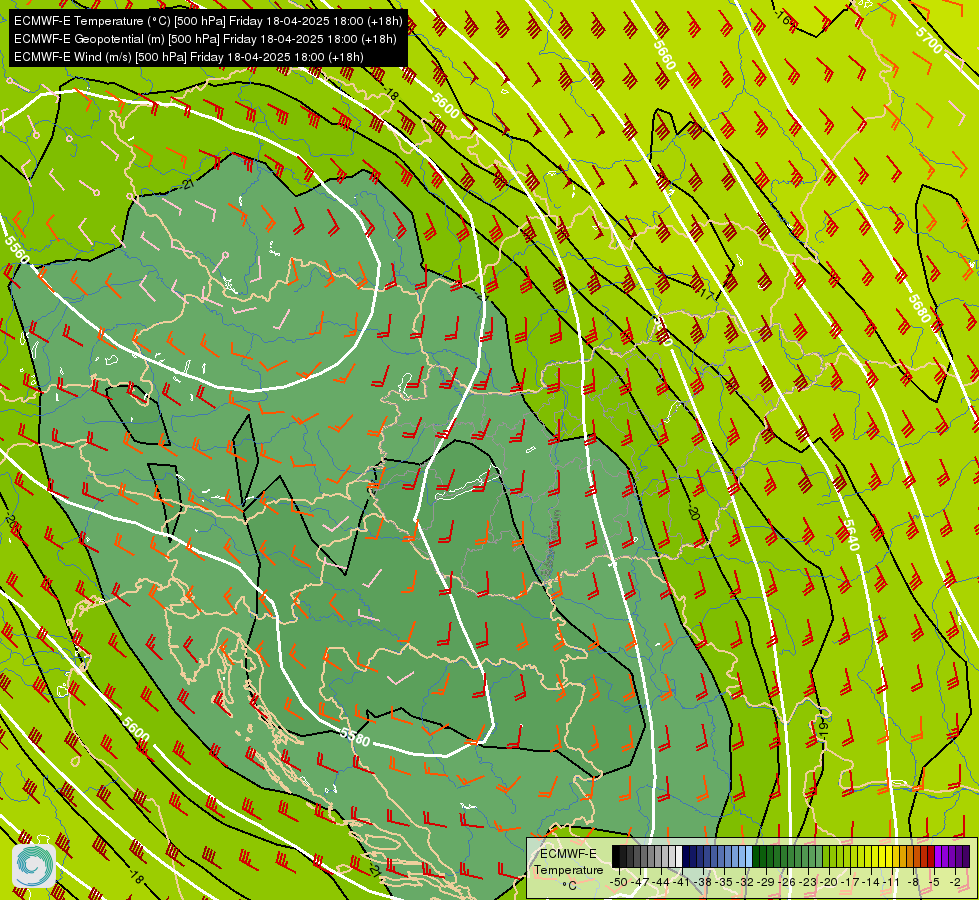Click the -41 tick label in the legend

pyautogui.click(x=681, y=882)
